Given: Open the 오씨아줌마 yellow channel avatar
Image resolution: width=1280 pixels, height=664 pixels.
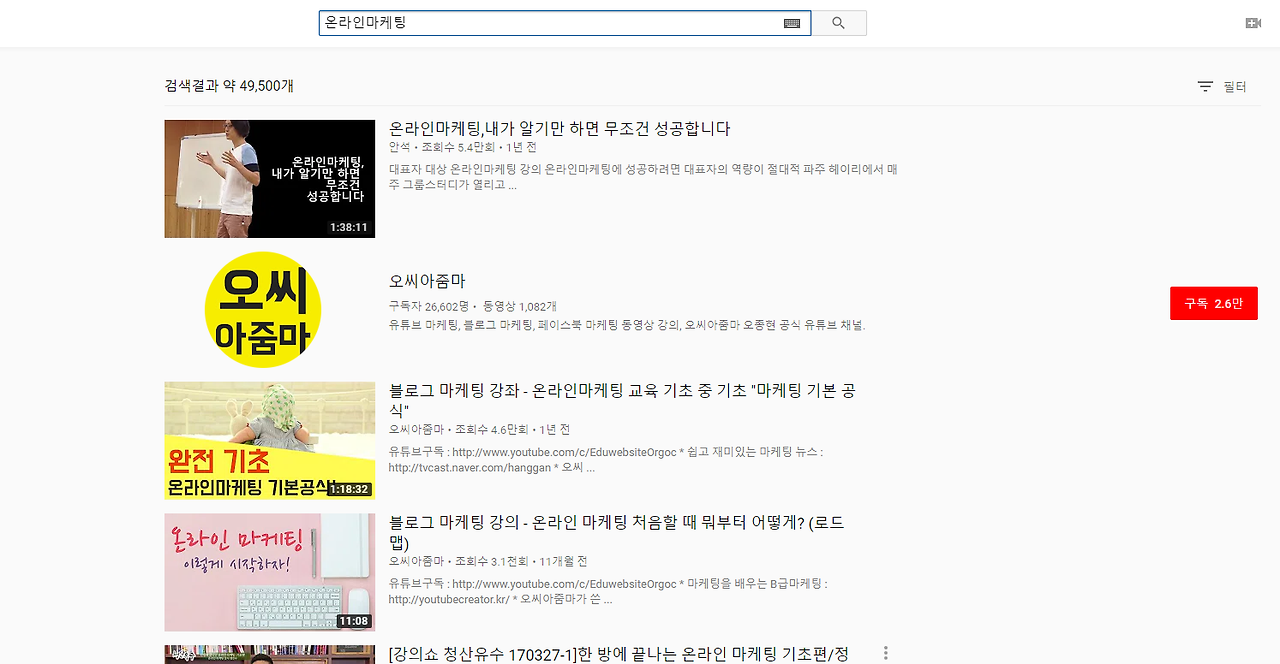Looking at the screenshot, I should 263,309.
